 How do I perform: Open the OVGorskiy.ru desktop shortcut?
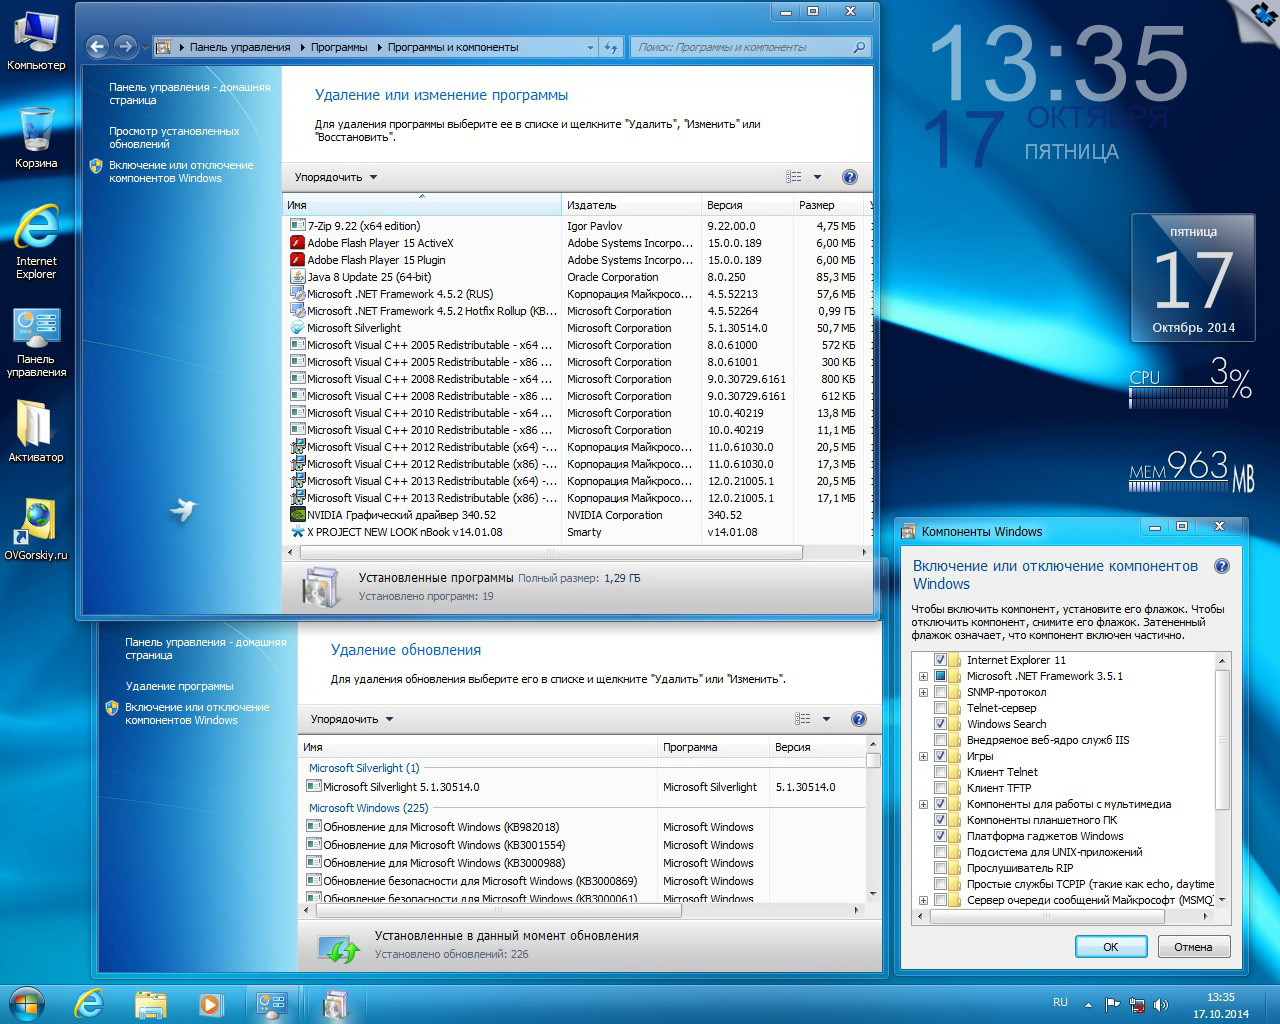click(36, 528)
